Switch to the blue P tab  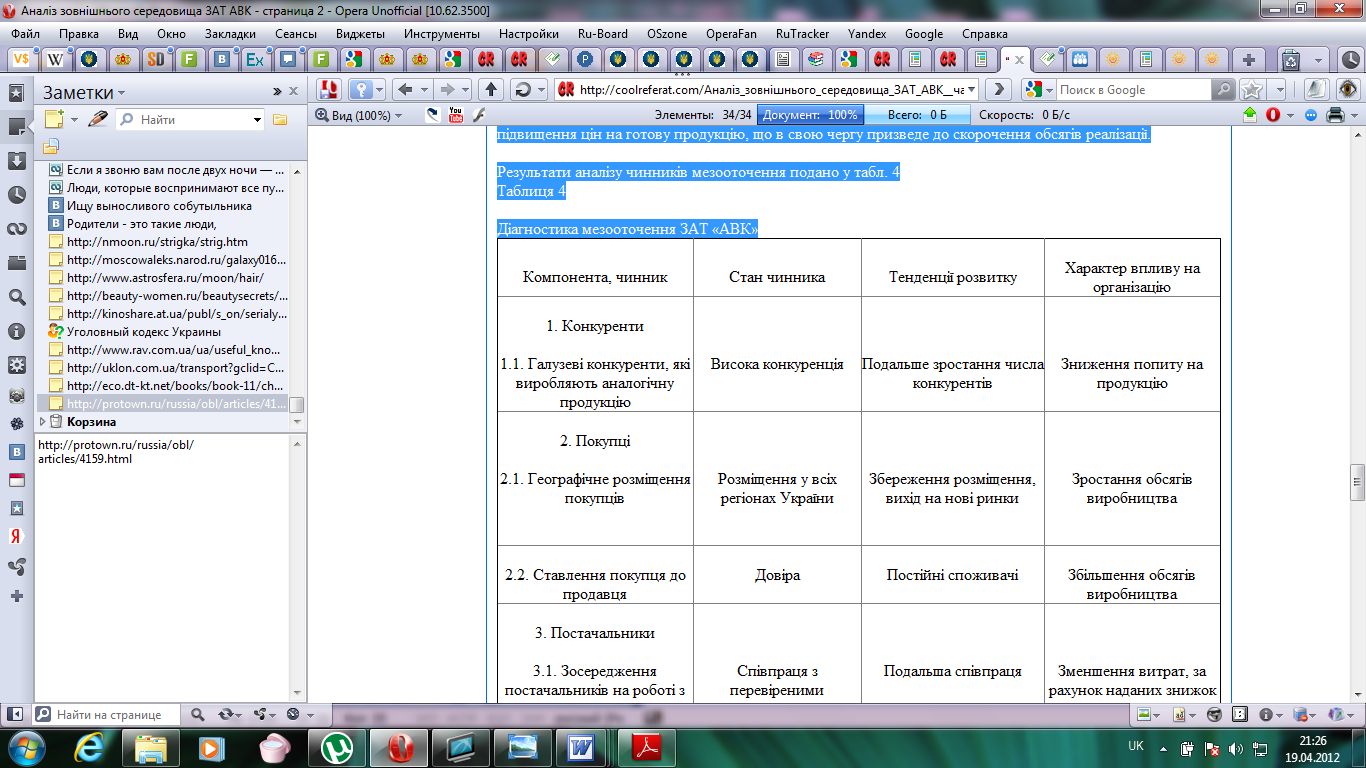pos(585,59)
